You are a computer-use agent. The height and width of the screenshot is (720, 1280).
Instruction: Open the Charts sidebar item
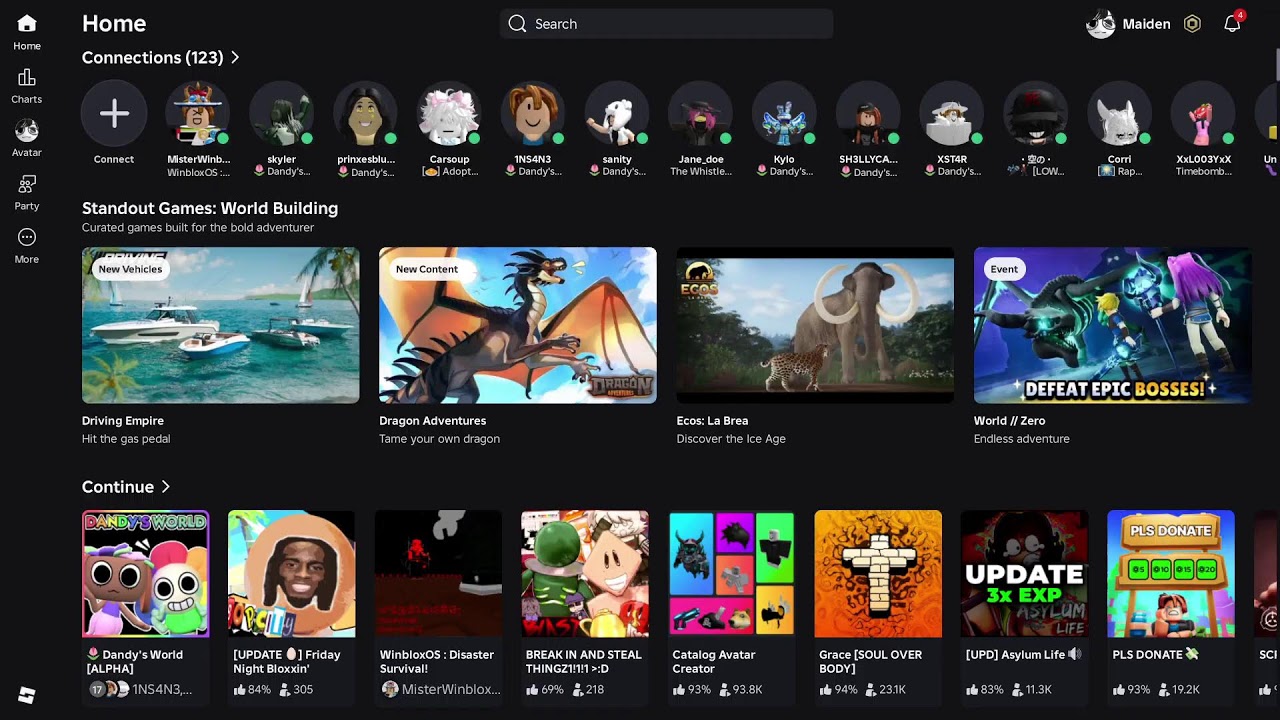pyautogui.click(x=27, y=86)
